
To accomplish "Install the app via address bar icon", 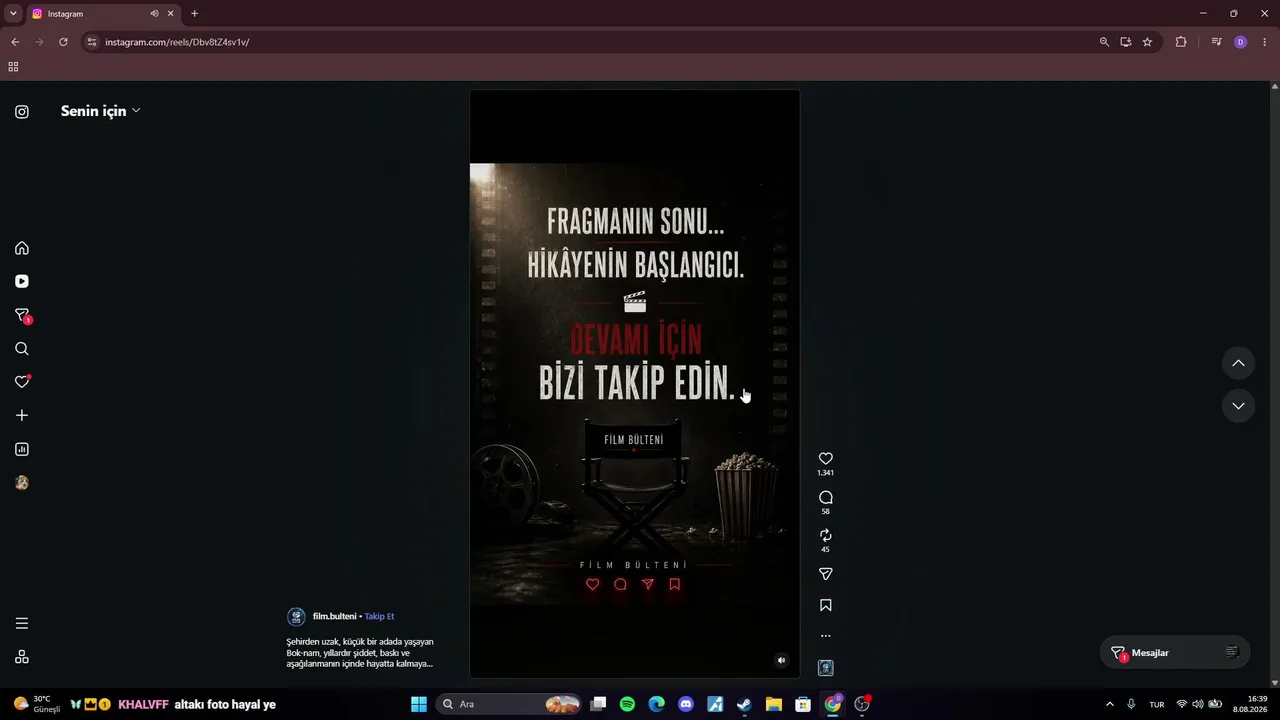I will point(1126,42).
